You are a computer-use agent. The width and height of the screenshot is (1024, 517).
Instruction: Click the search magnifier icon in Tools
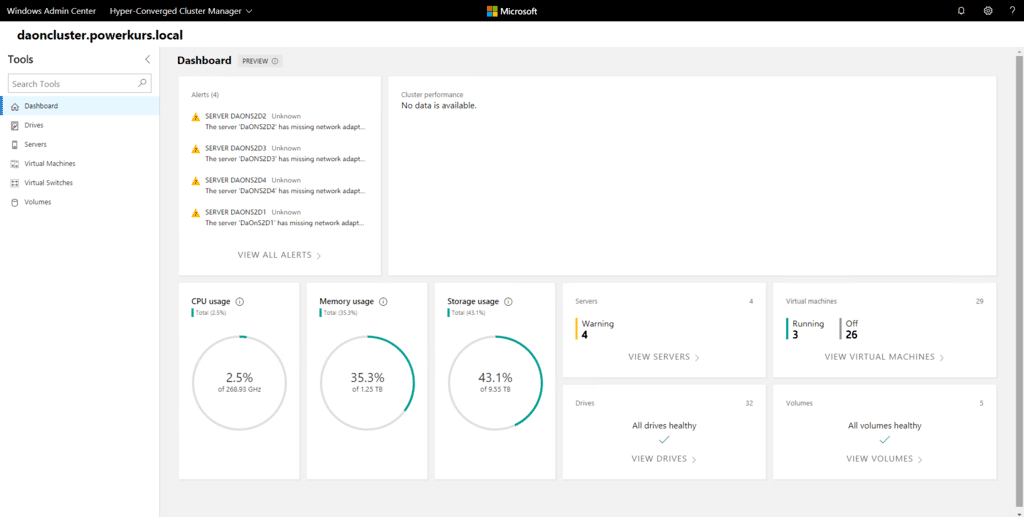pyautogui.click(x=143, y=84)
